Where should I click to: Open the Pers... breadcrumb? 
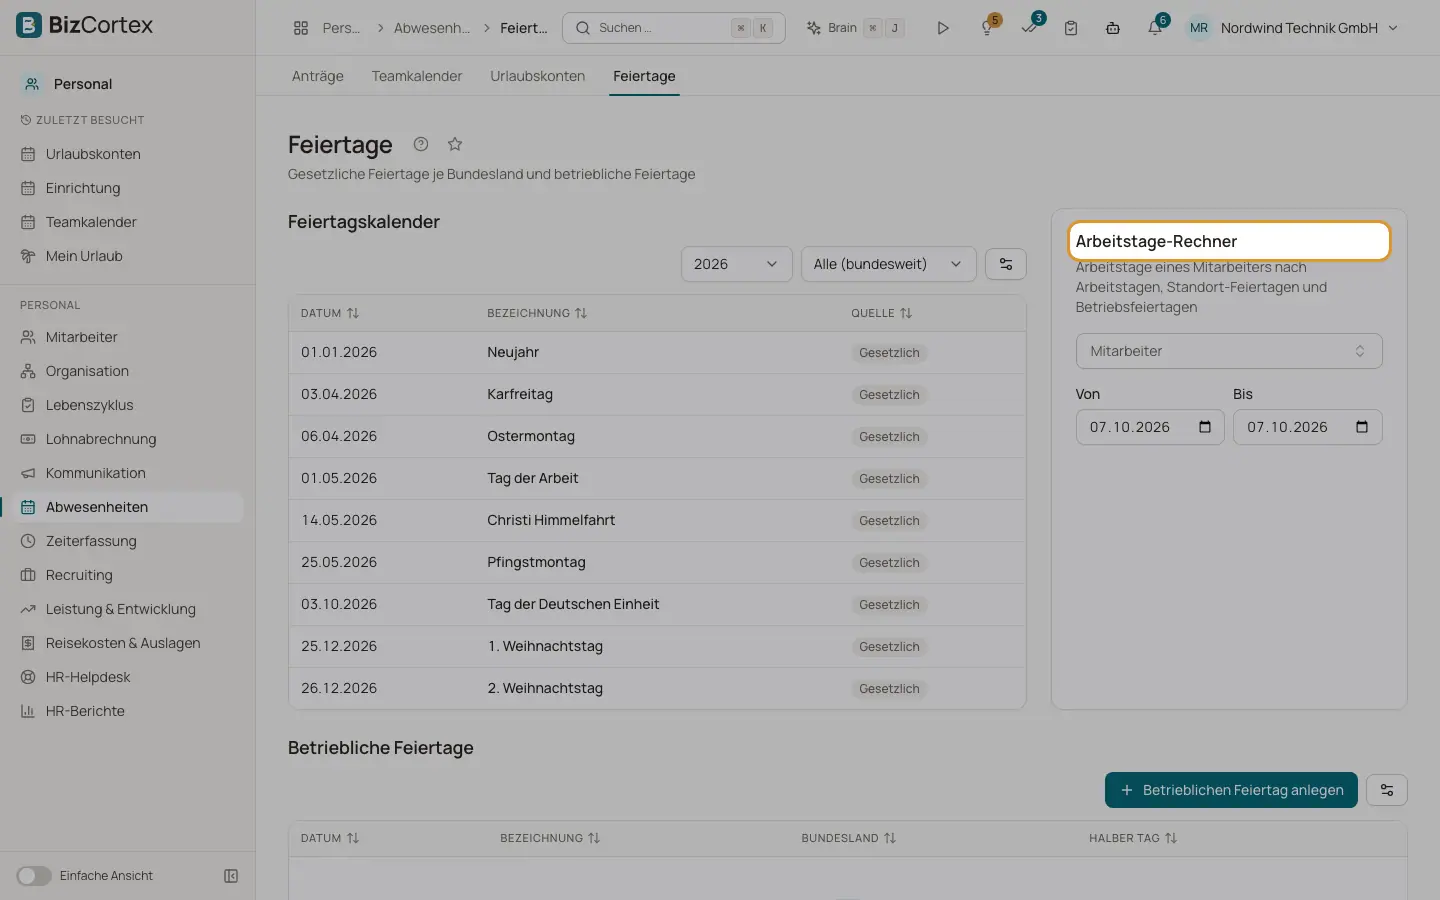pos(341,28)
